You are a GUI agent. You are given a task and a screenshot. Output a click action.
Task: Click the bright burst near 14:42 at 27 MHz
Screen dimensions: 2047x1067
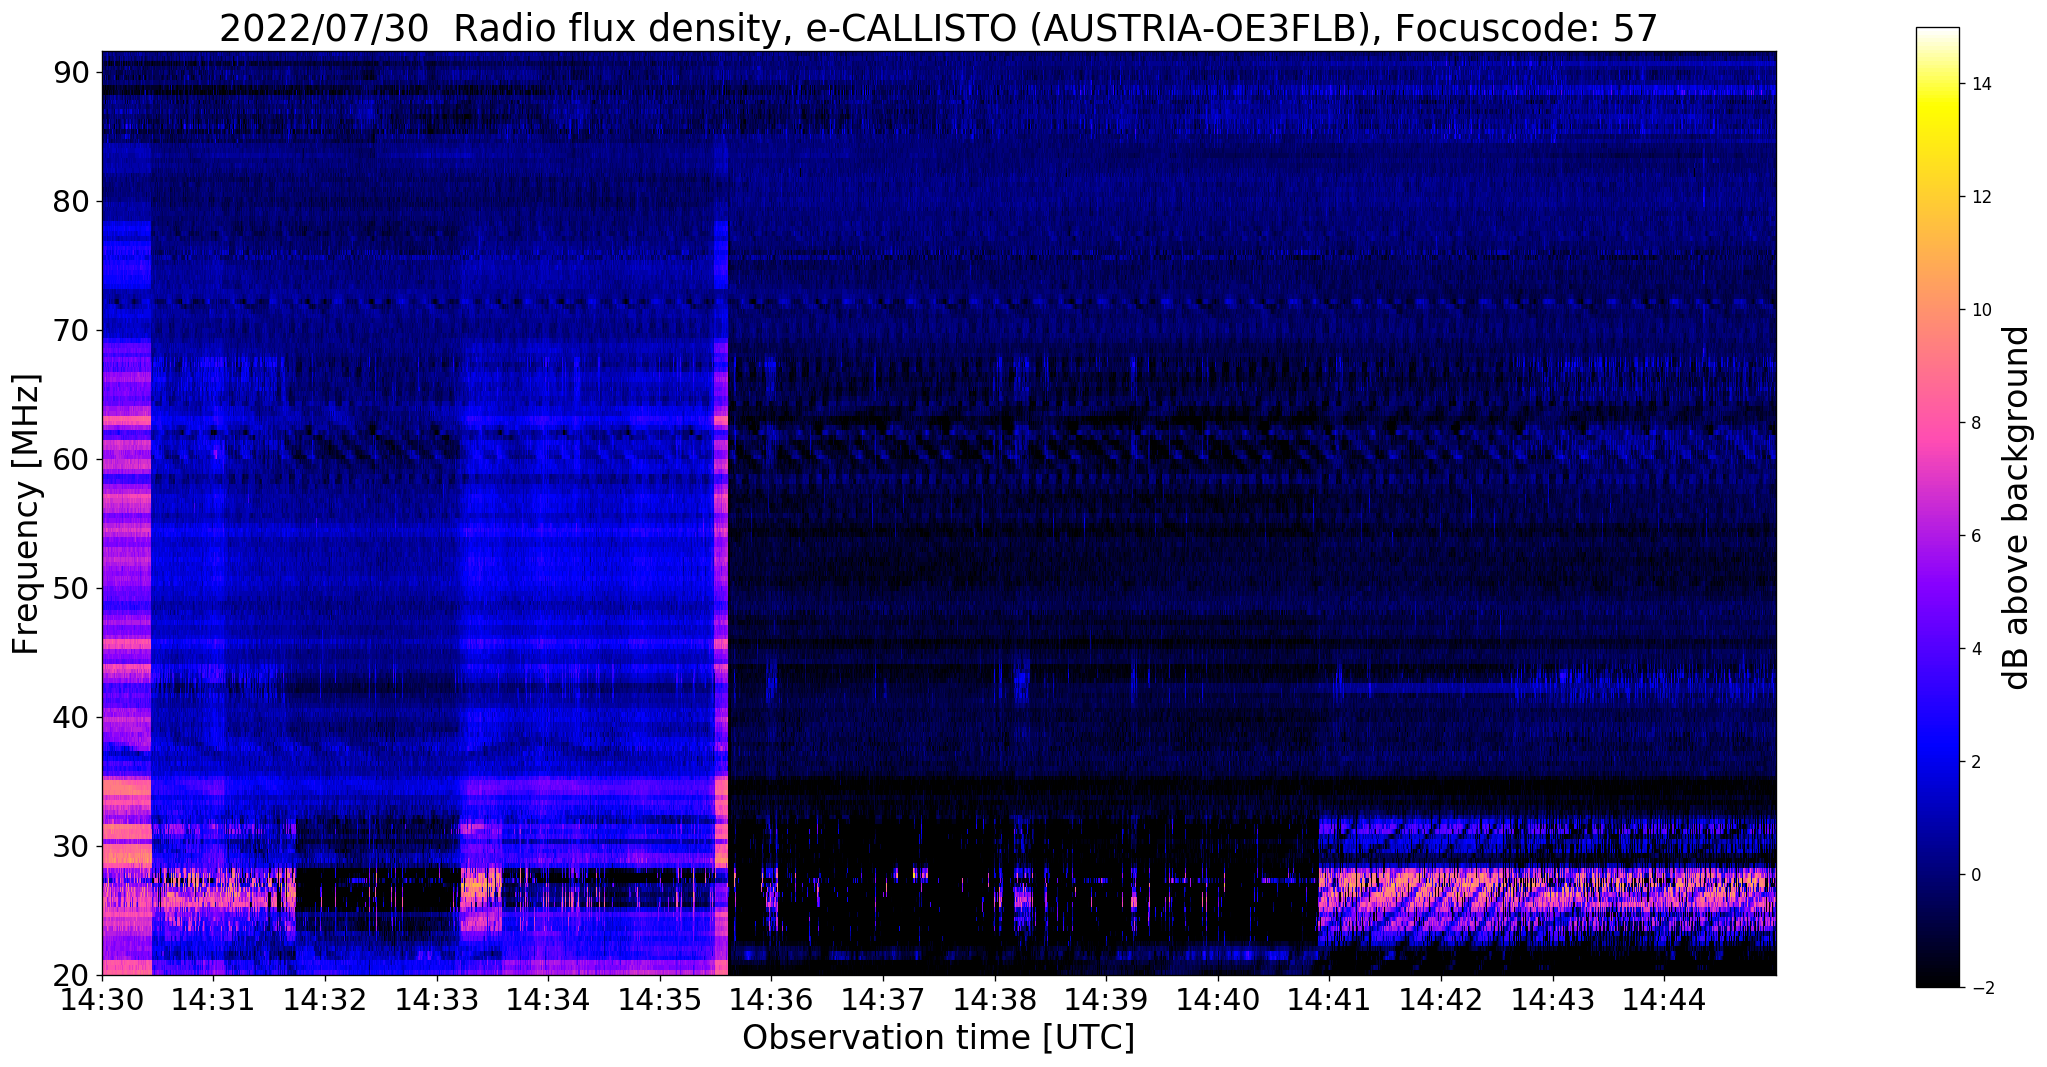pos(1440,887)
